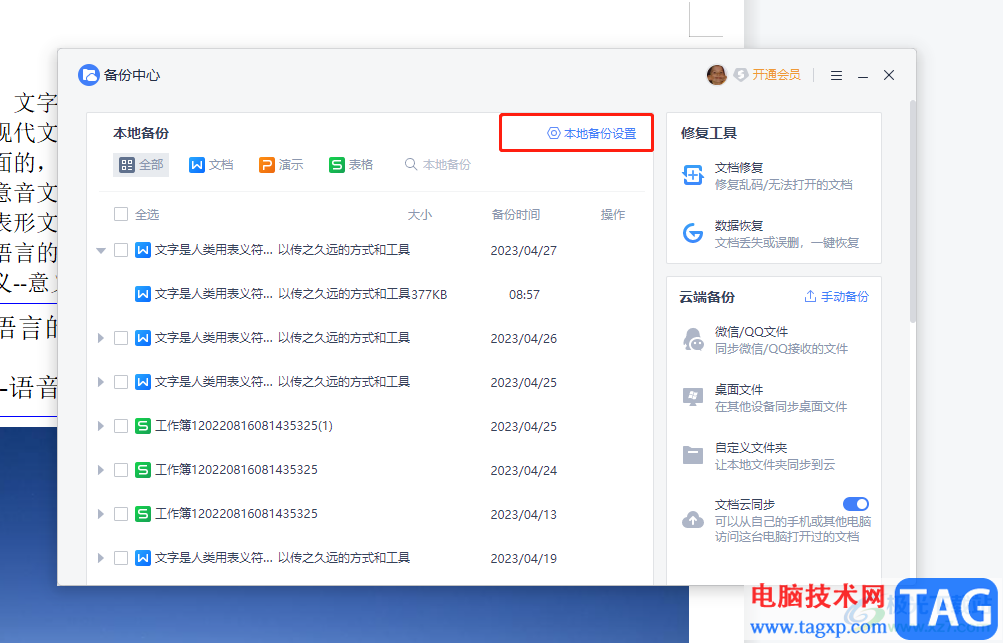The width and height of the screenshot is (1003, 643).
Task: Click the 文档修复 repair icon
Action: (693, 175)
